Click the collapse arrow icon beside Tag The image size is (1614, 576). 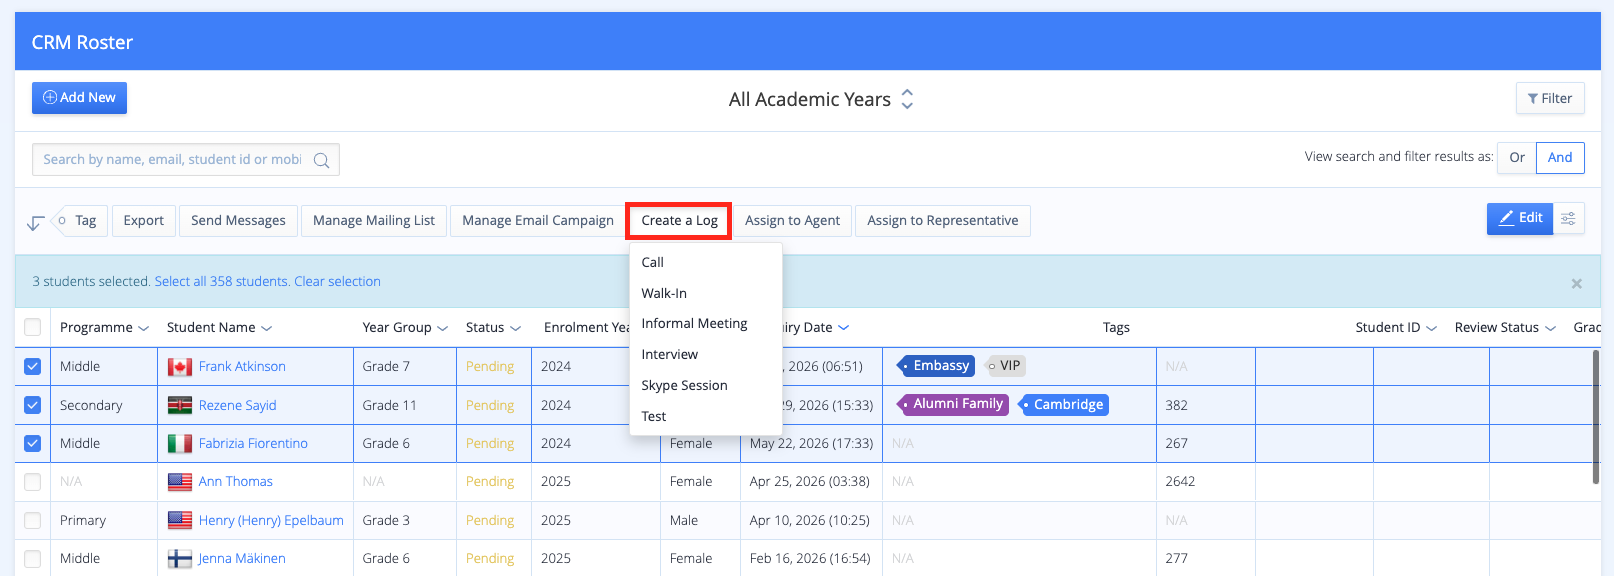tap(35, 222)
